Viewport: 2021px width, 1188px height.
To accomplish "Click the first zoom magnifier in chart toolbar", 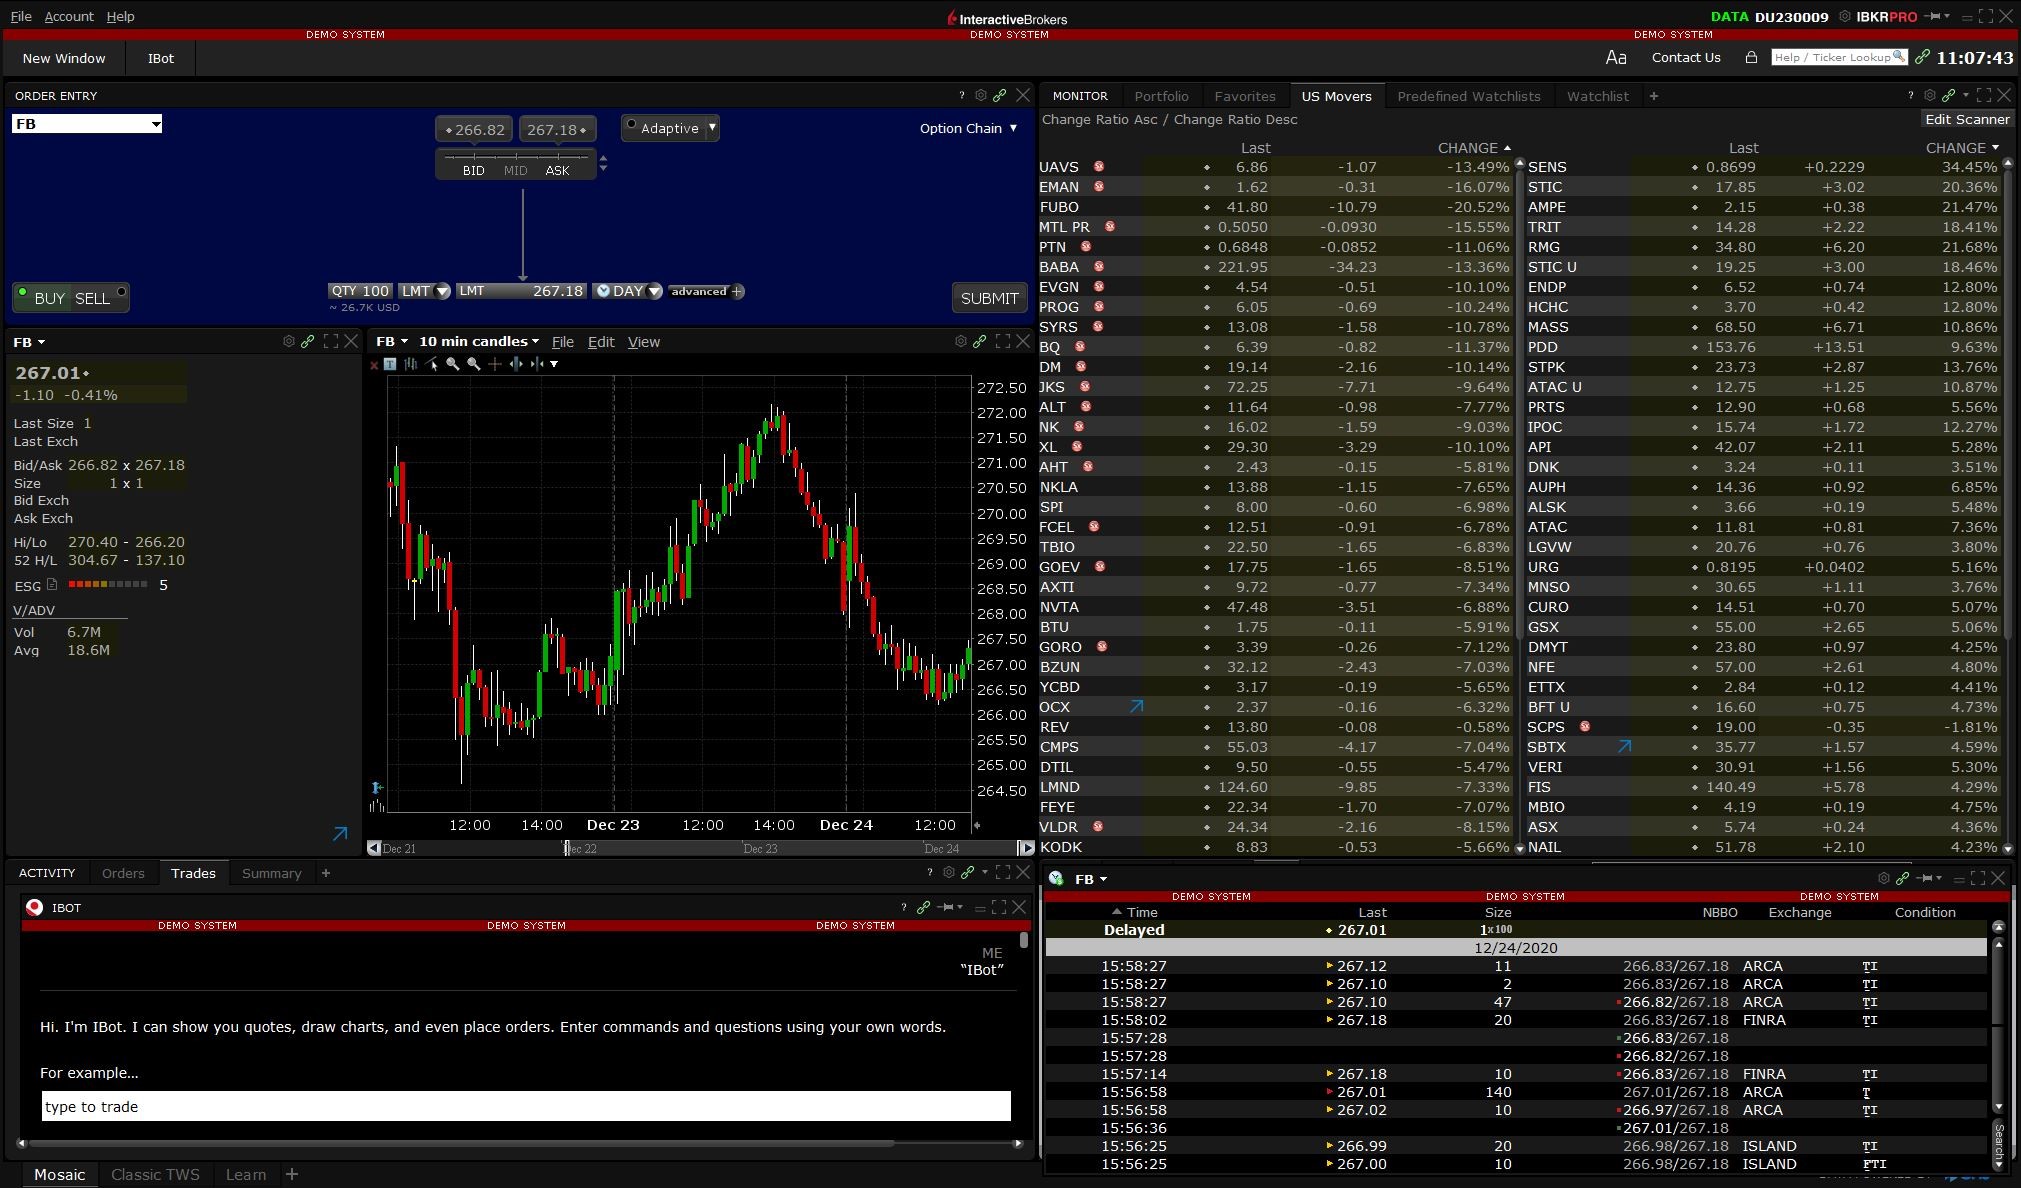I will (x=452, y=364).
